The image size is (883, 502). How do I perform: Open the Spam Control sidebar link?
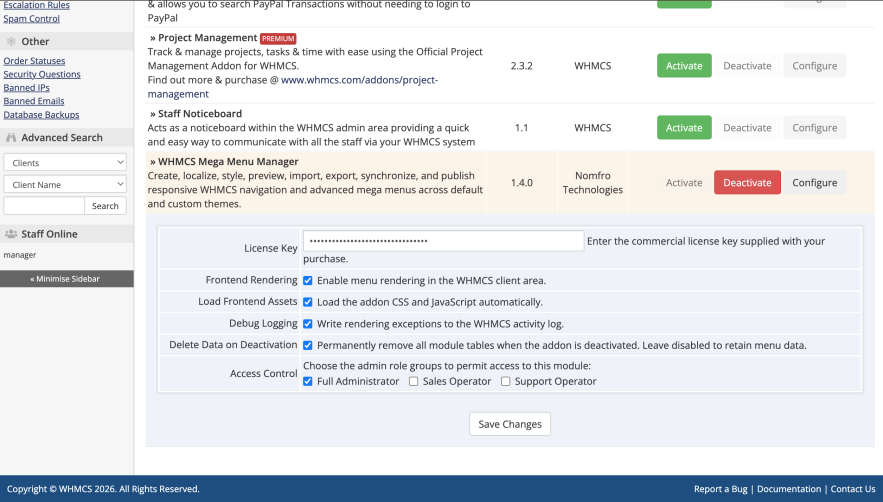pos(32,19)
